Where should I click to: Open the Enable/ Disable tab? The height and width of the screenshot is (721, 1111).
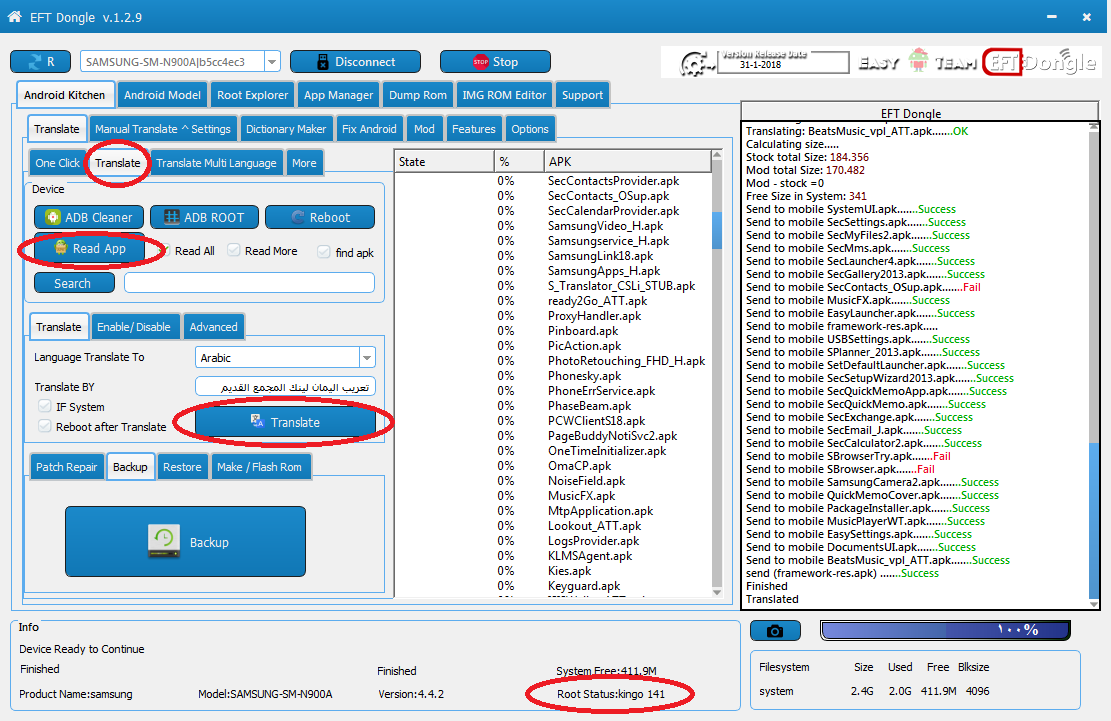pos(134,327)
